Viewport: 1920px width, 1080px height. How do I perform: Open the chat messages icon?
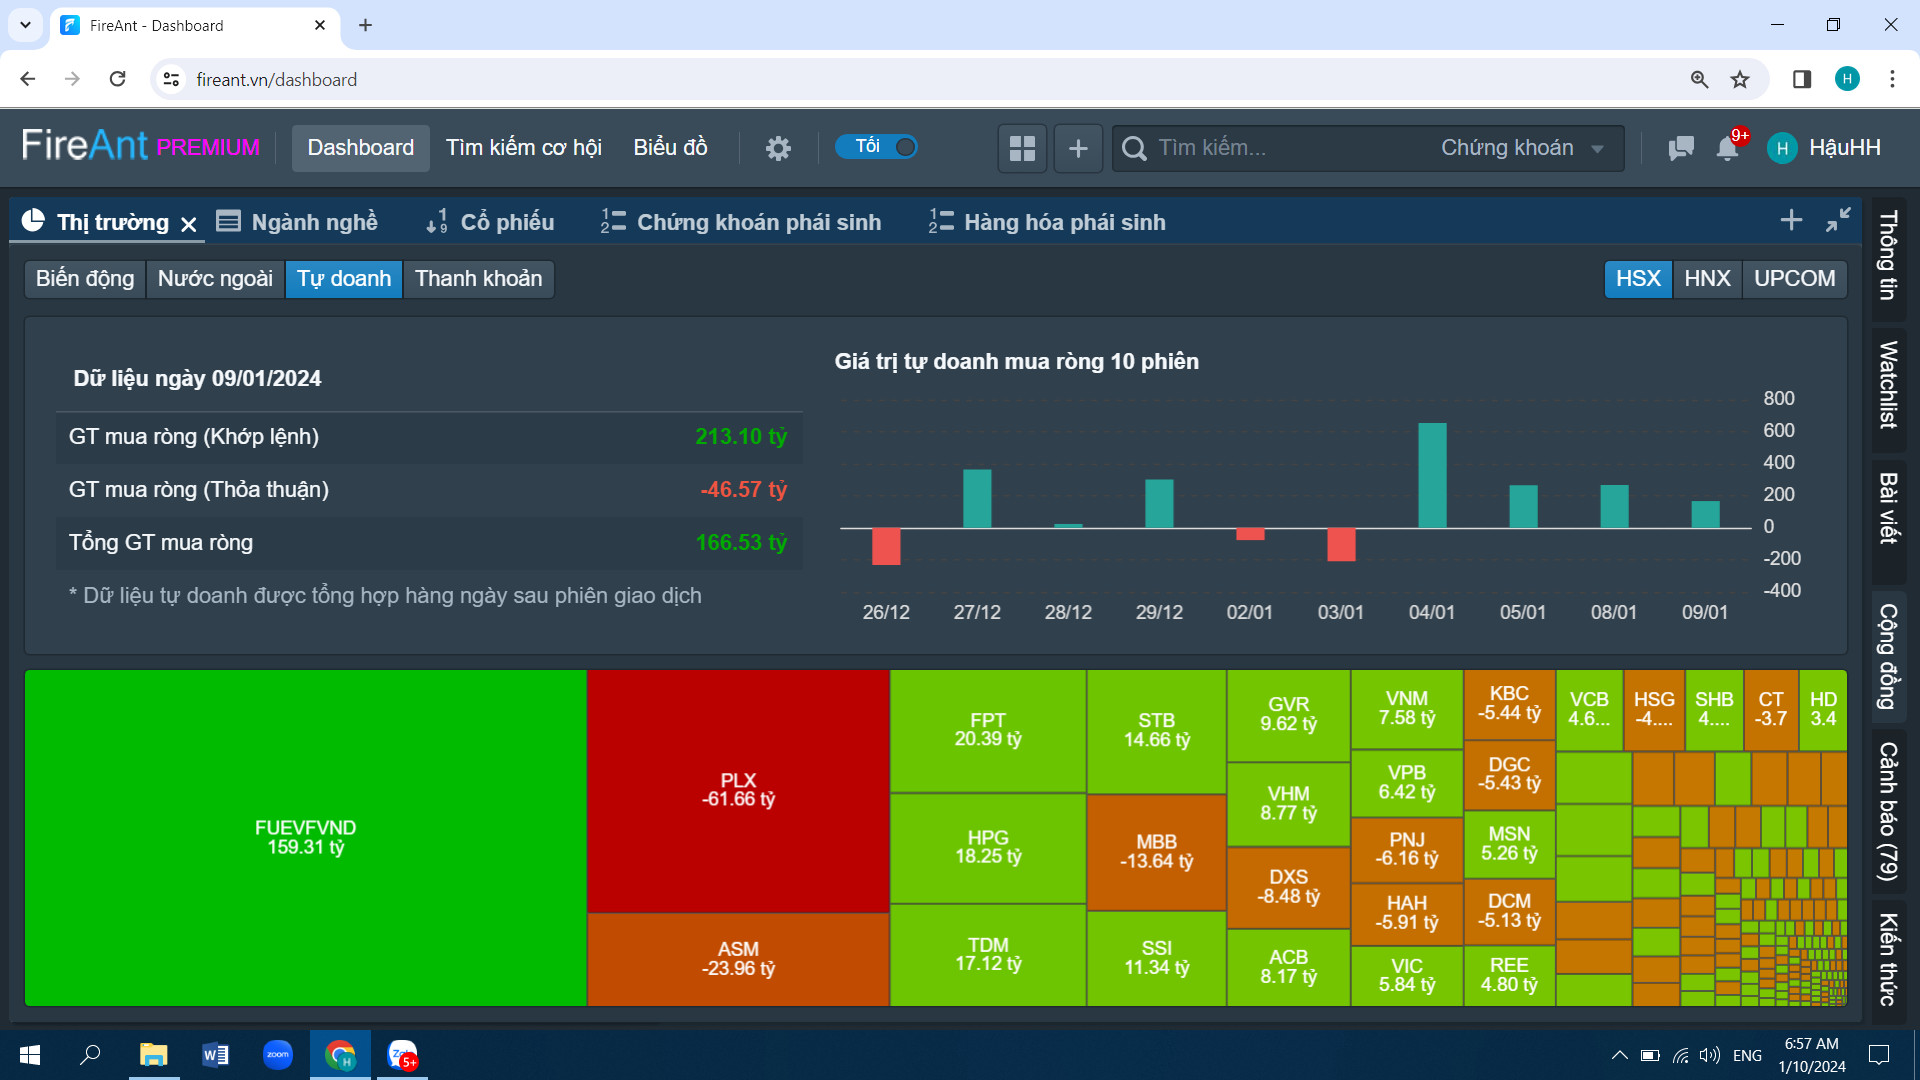pyautogui.click(x=1681, y=148)
